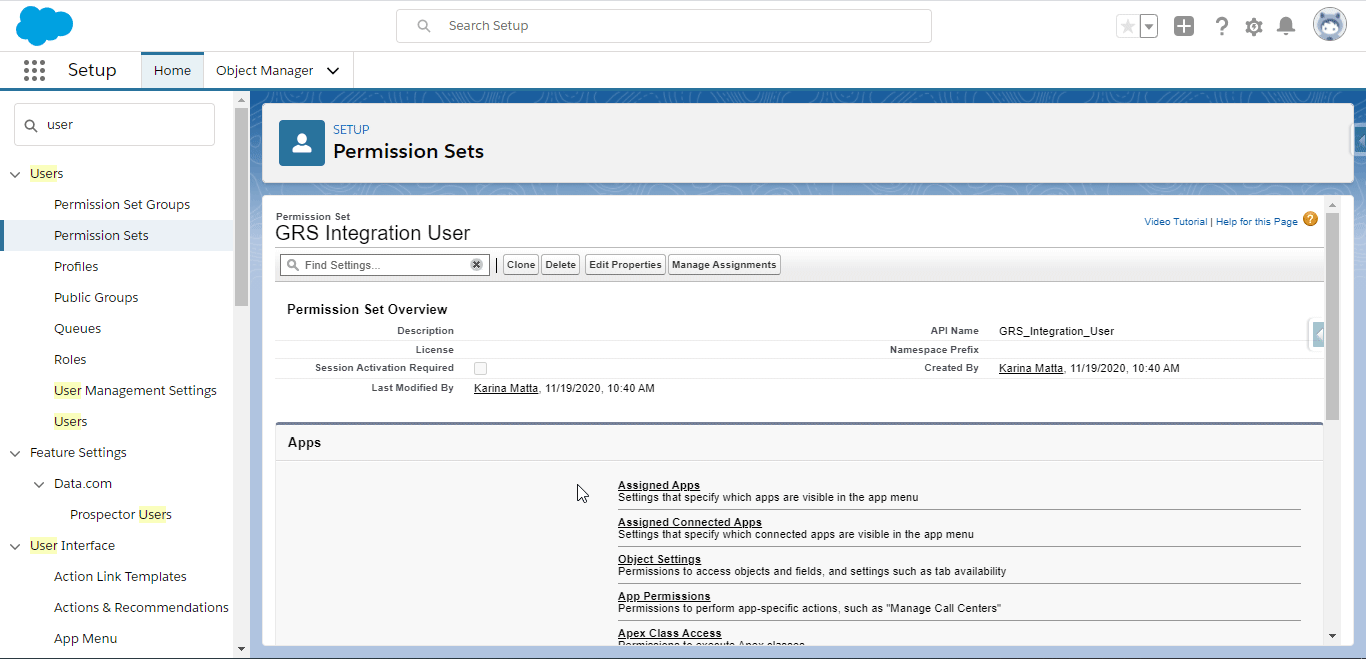Screen dimensions: 1366x659
Task: Open the Object Manager tab dropdown chevron
Action: (x=333, y=71)
